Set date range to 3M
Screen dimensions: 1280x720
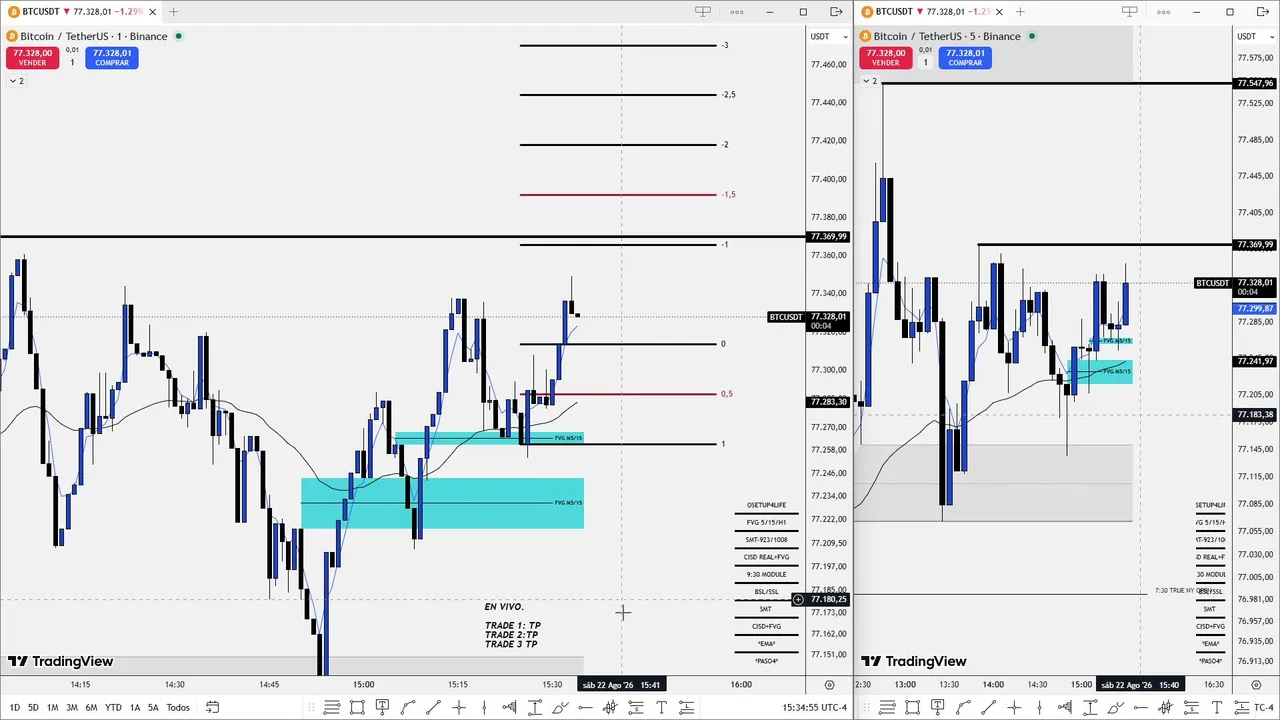pyautogui.click(x=72, y=708)
